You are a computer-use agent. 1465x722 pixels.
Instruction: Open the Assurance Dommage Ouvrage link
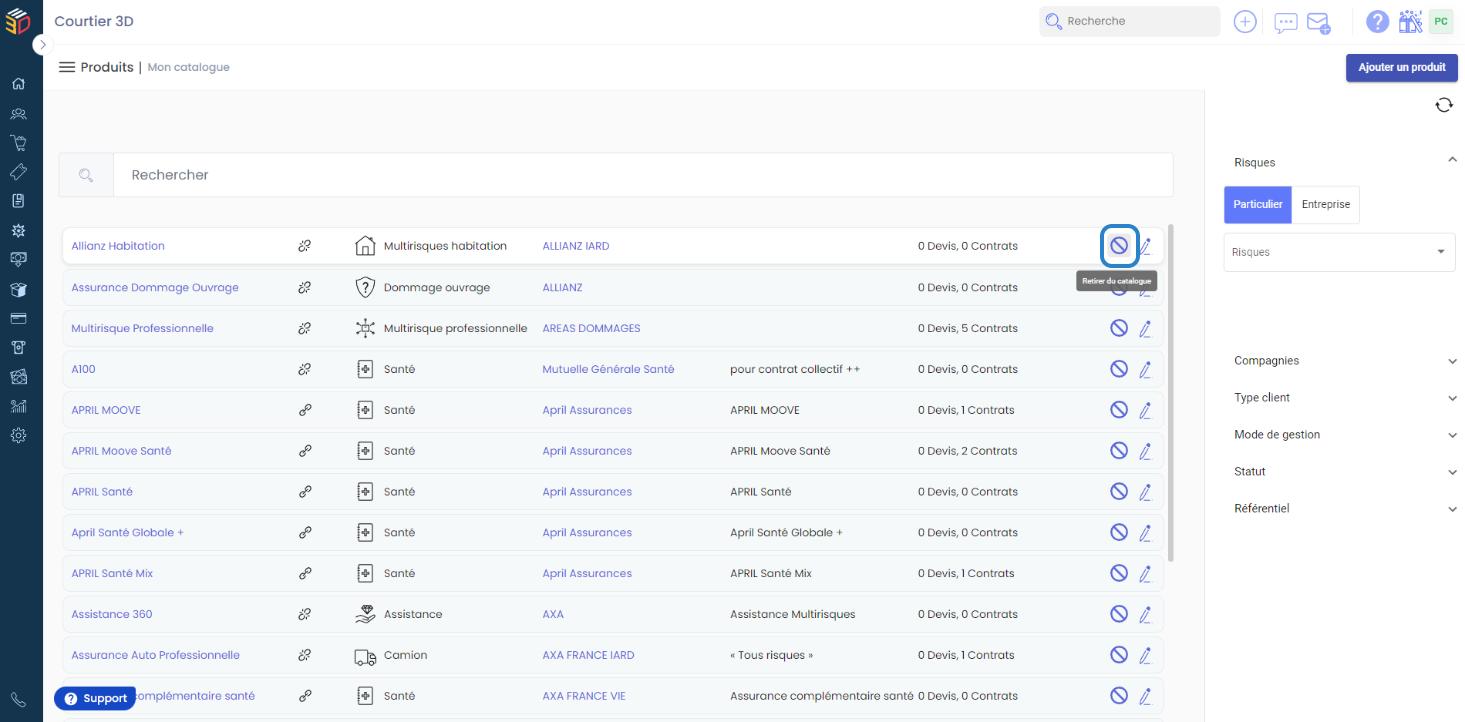[155, 287]
